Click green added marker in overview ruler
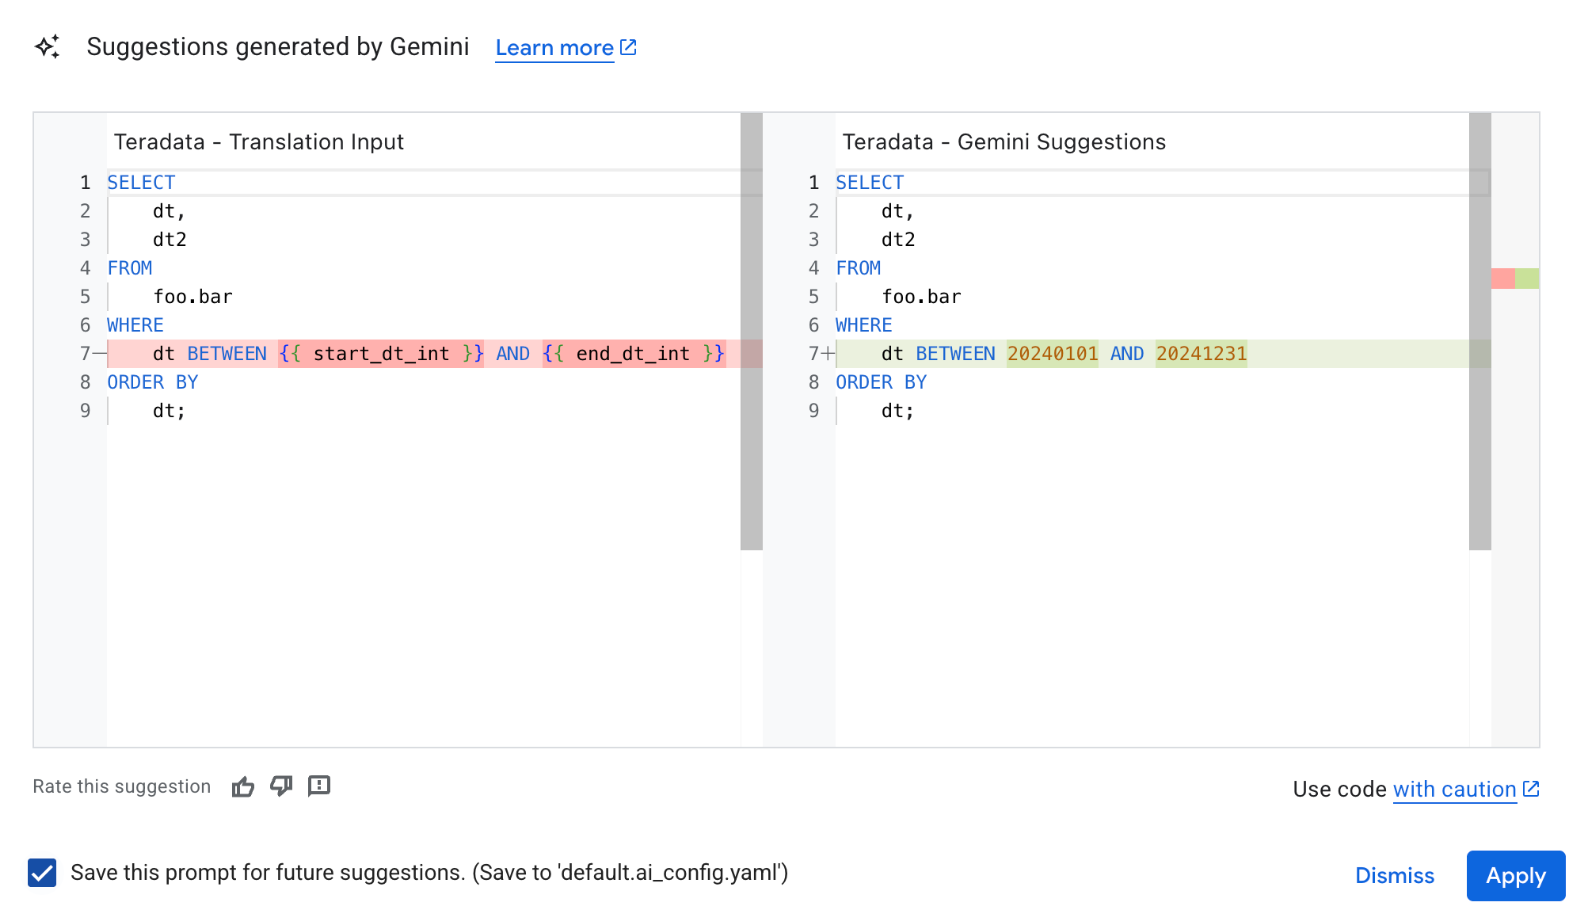1574x918 pixels. coord(1527,278)
